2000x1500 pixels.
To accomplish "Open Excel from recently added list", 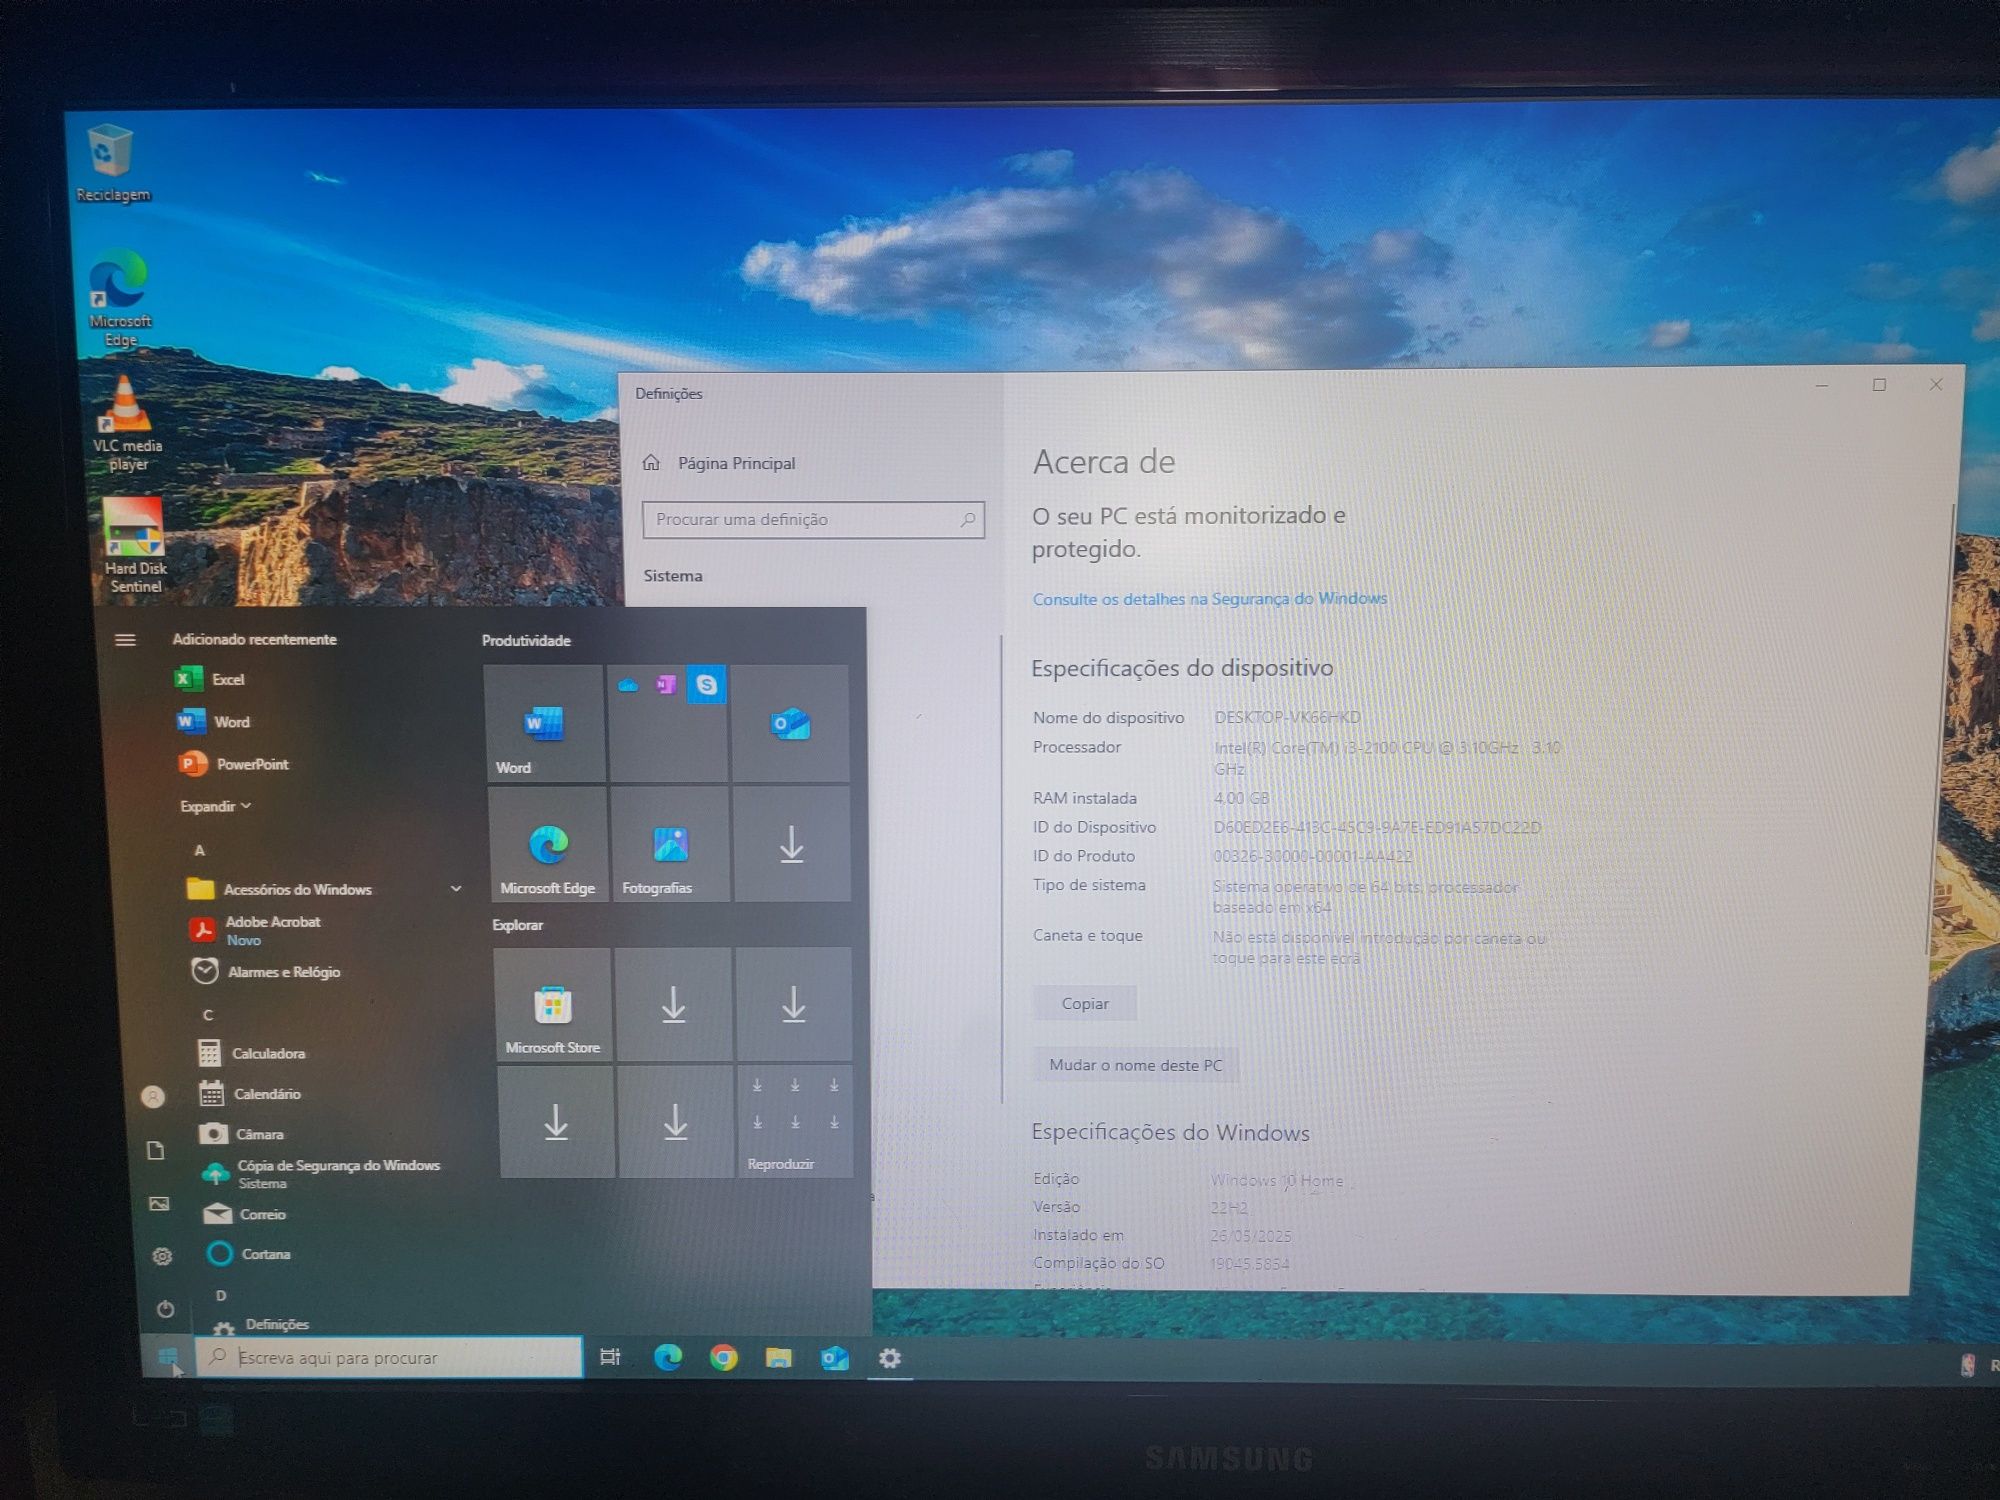I will [210, 679].
